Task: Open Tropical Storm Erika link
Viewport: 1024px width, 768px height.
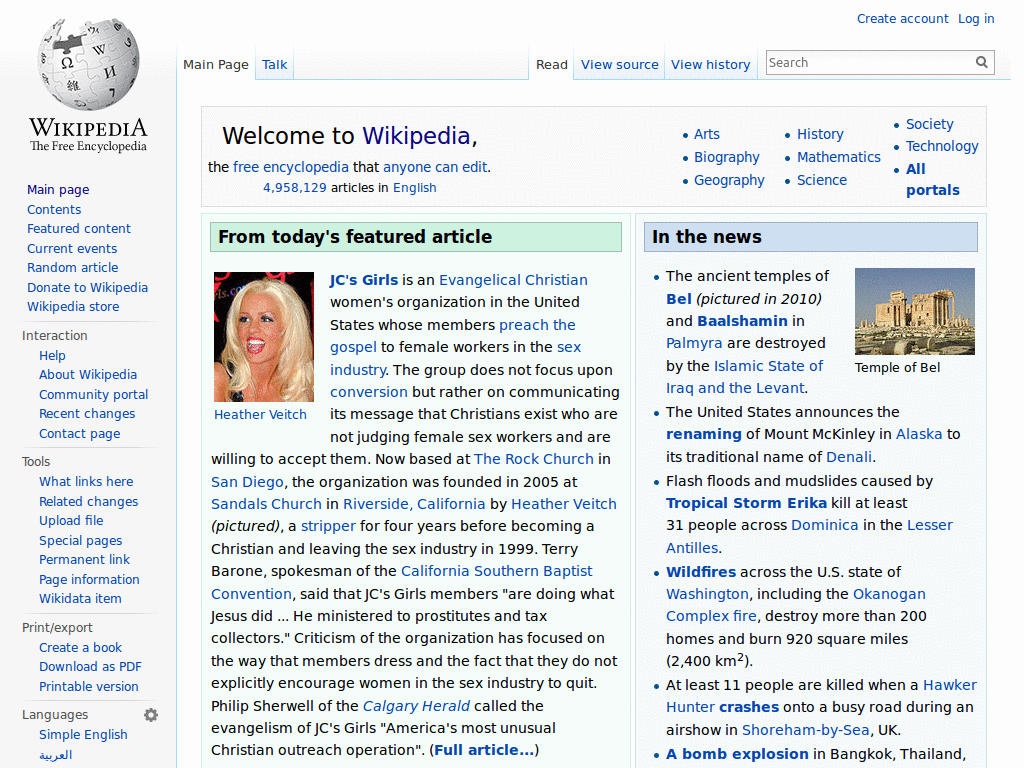Action: 746,504
